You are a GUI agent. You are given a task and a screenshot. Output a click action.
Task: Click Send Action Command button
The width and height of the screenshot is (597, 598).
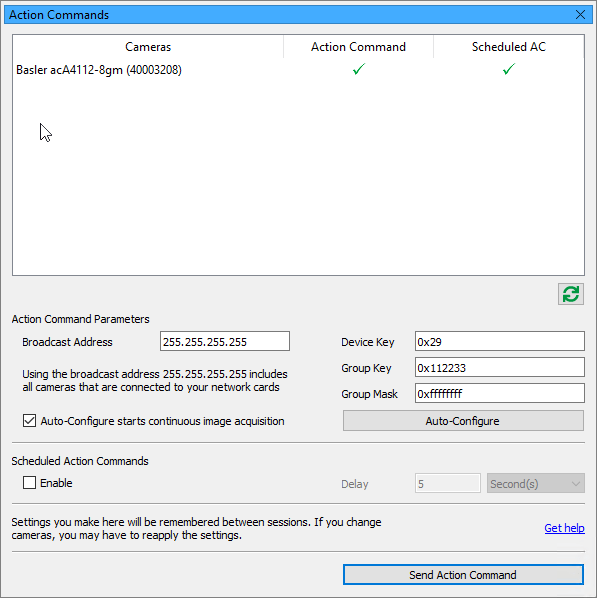(463, 574)
